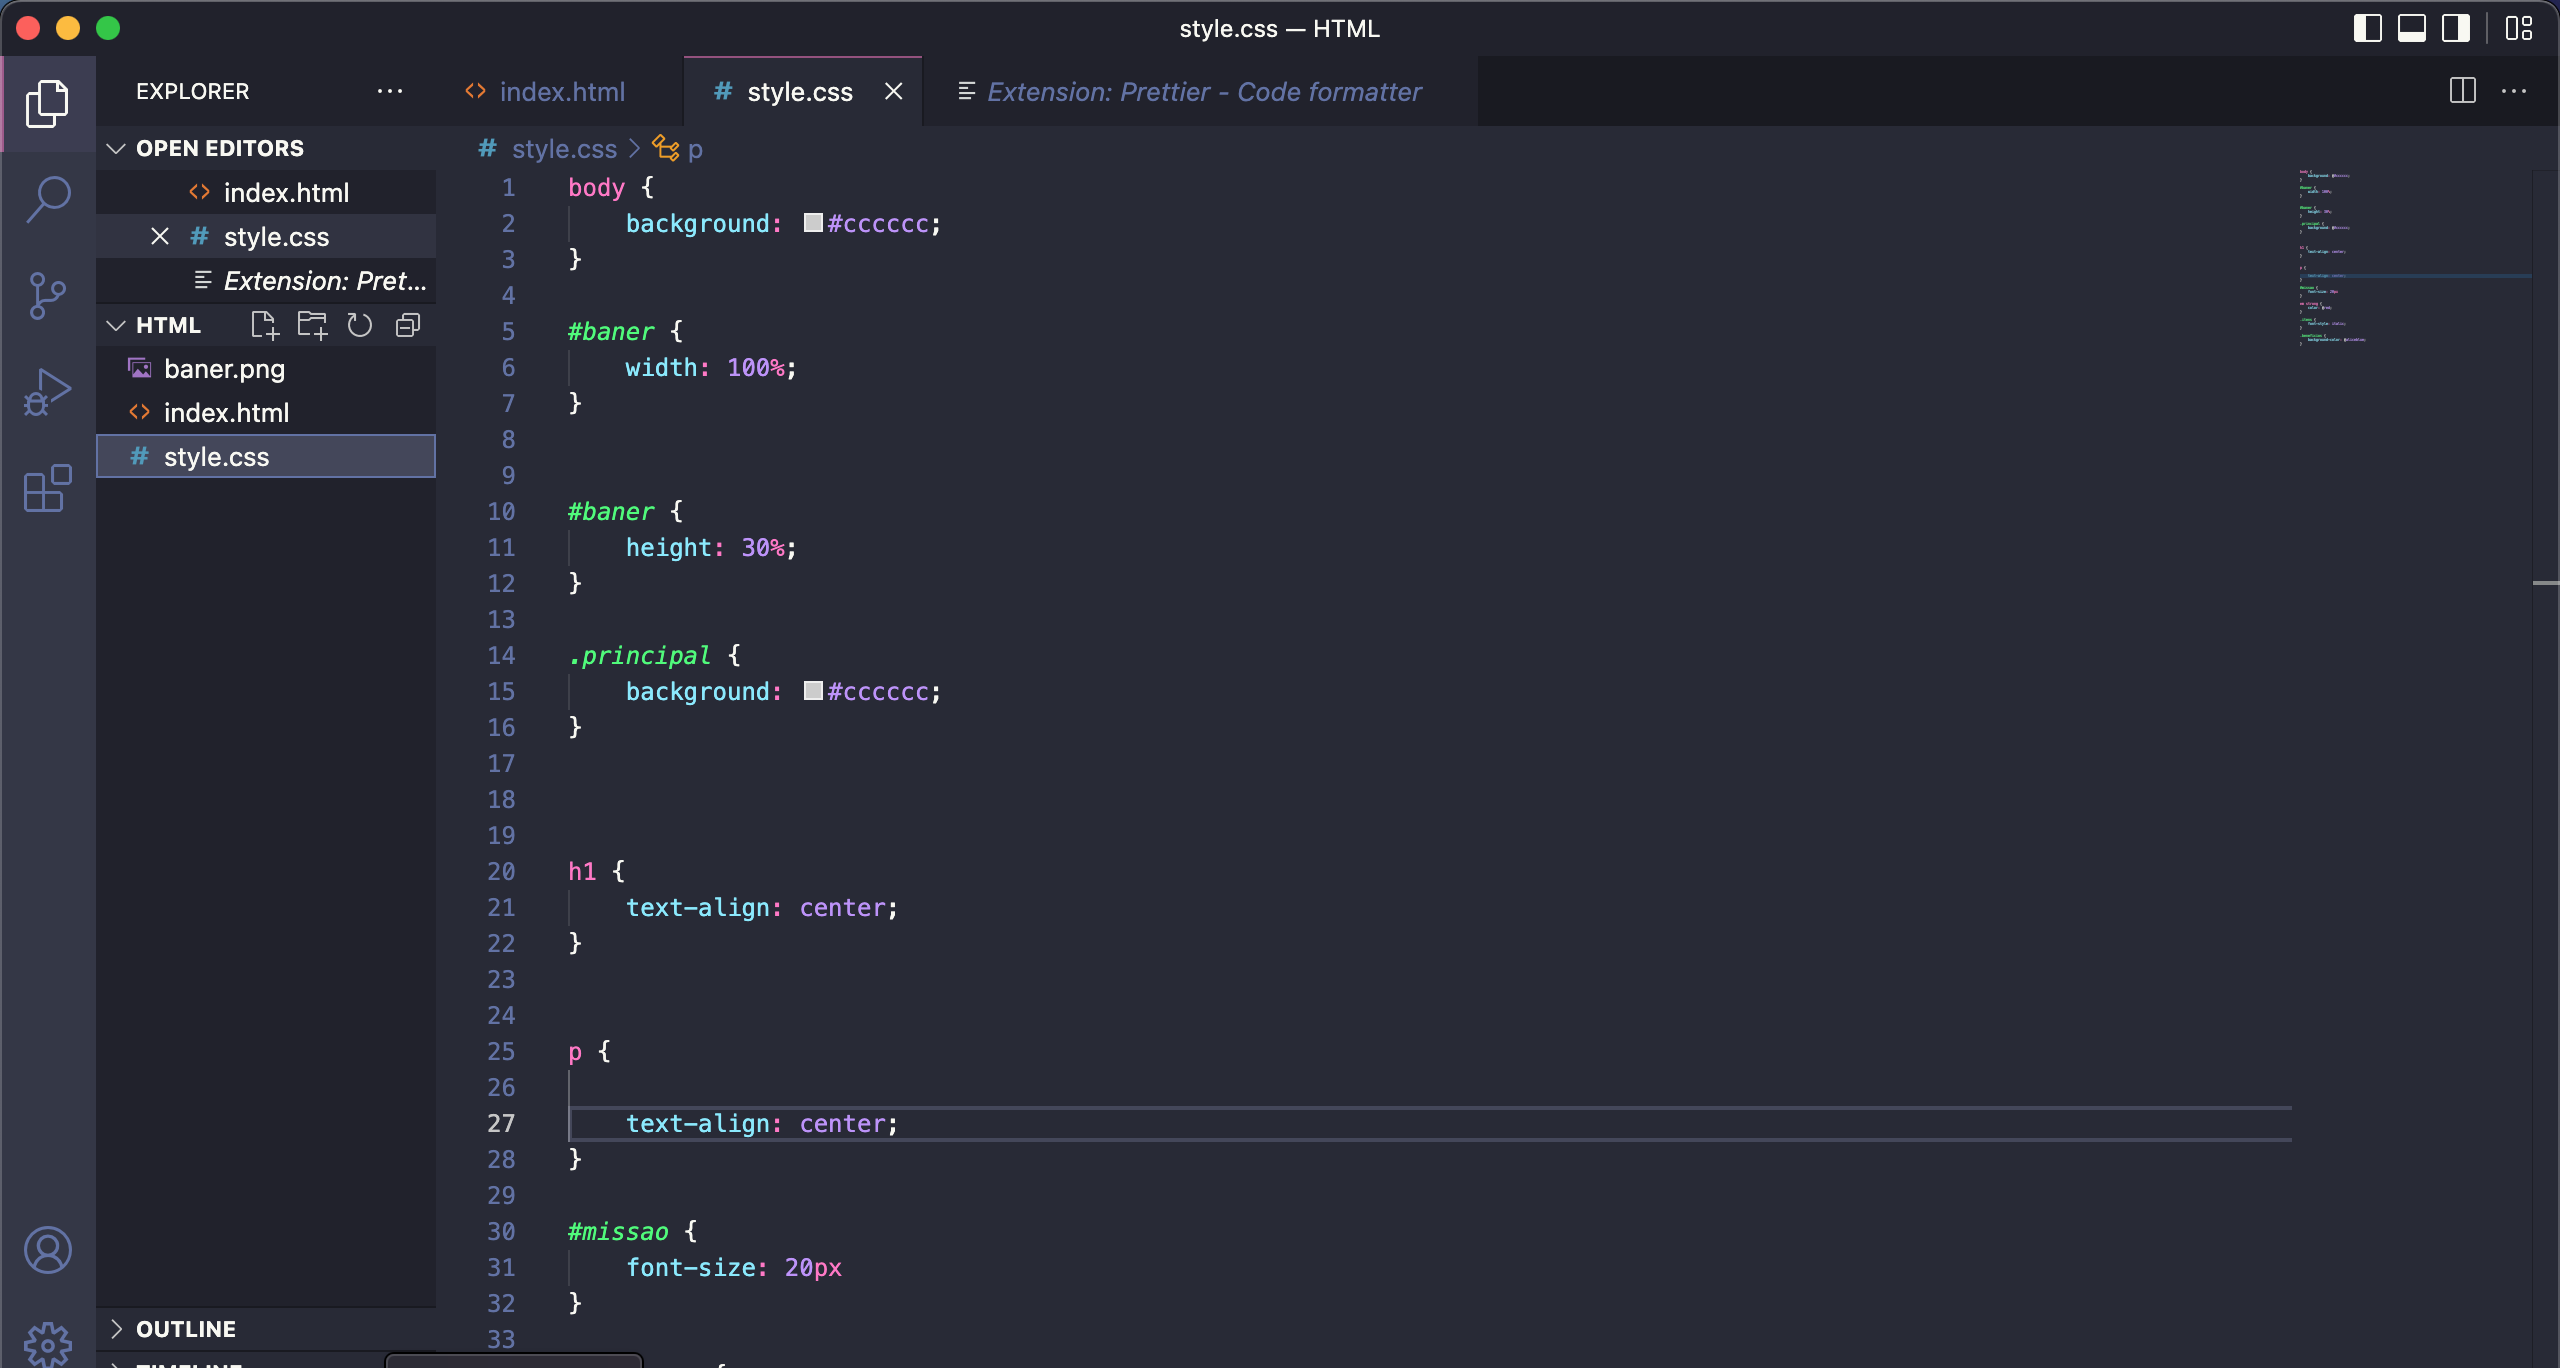Select Extension: Pret... in Open Editors
The width and height of the screenshot is (2560, 1368).
[266, 280]
